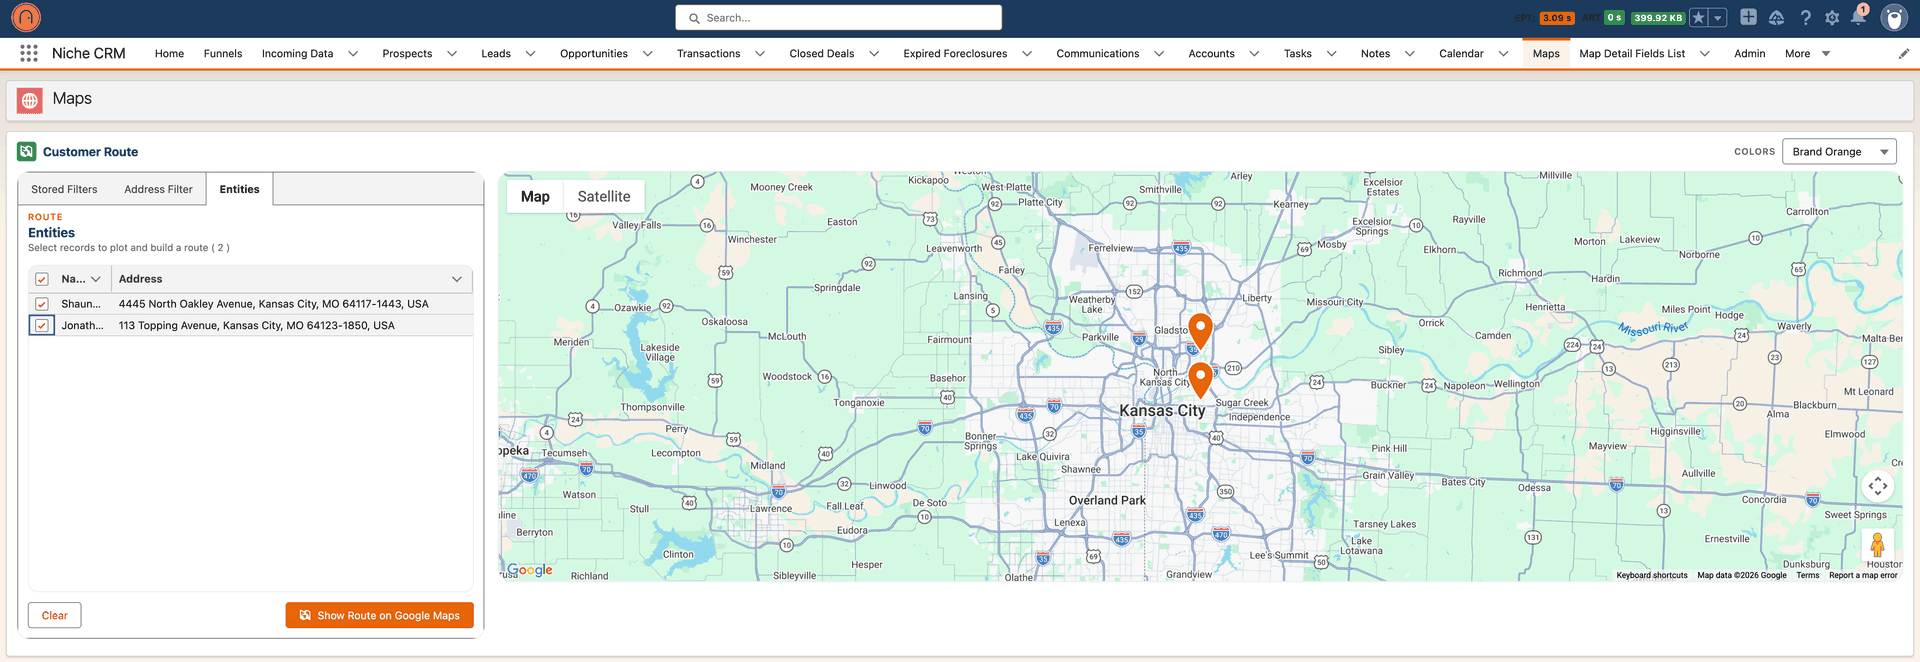
Task: Click the Google logo on map
Action: coord(529,570)
